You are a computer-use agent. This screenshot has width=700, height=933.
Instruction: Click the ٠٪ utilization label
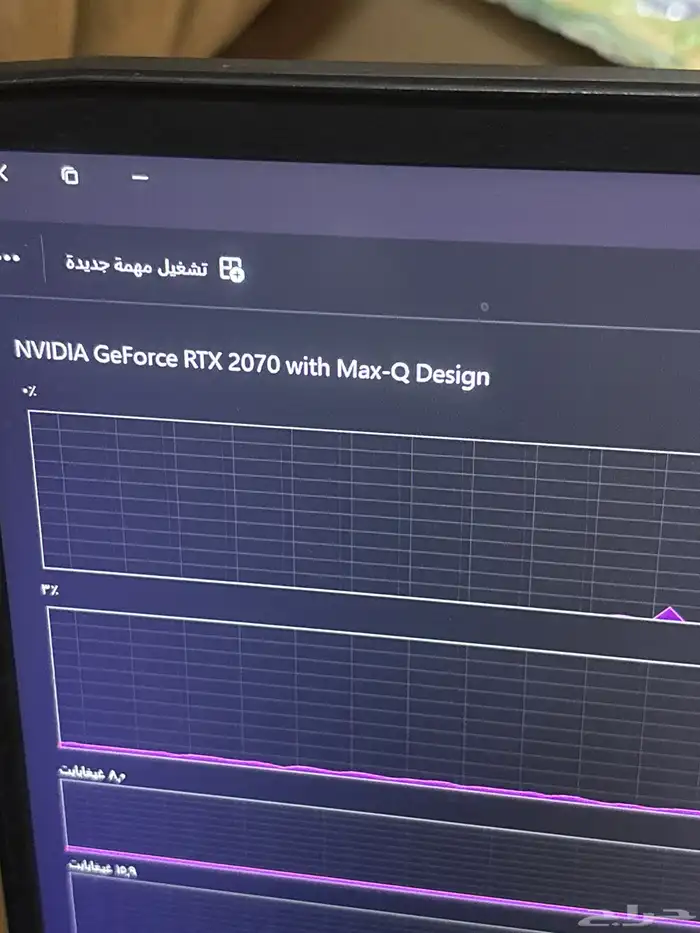[x=29, y=391]
